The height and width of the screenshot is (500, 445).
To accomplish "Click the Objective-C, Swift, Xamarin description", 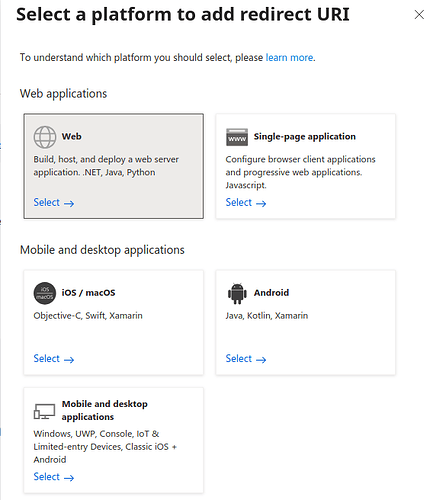I will tap(88, 316).
